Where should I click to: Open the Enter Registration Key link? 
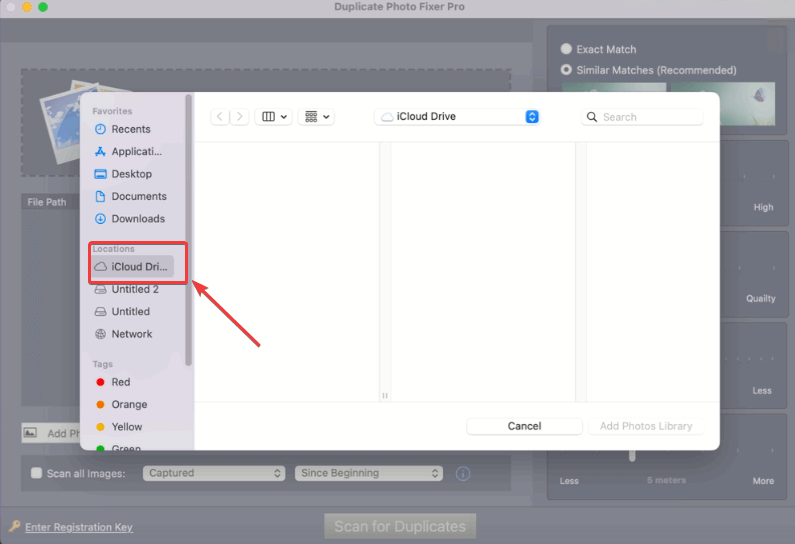pyautogui.click(x=79, y=527)
